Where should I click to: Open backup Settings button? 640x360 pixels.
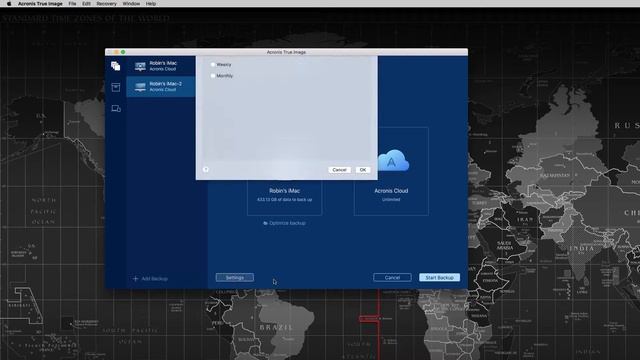click(235, 278)
